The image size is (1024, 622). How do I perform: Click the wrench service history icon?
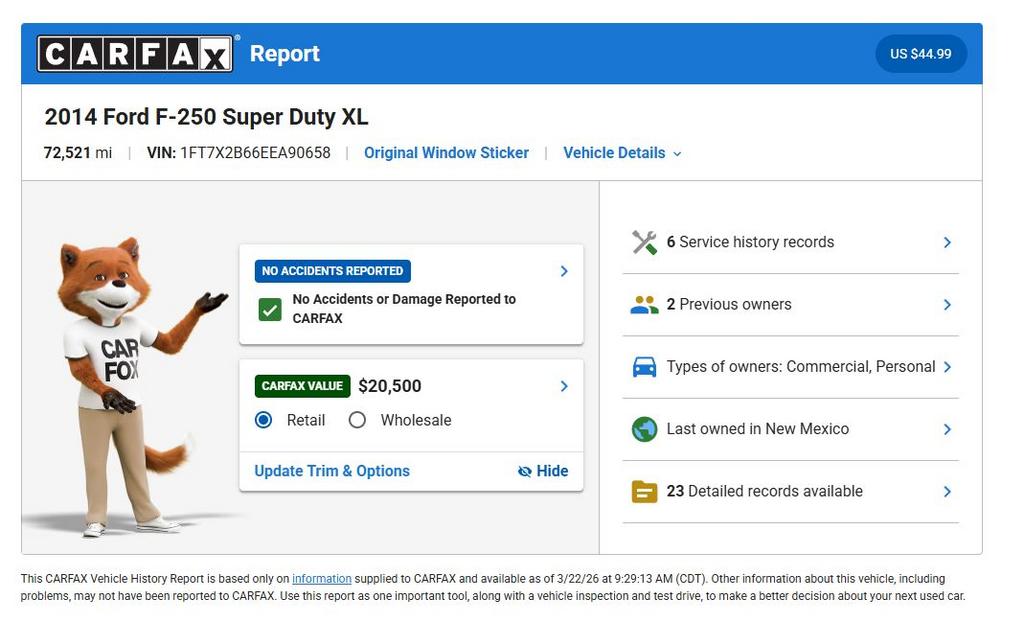pos(644,242)
